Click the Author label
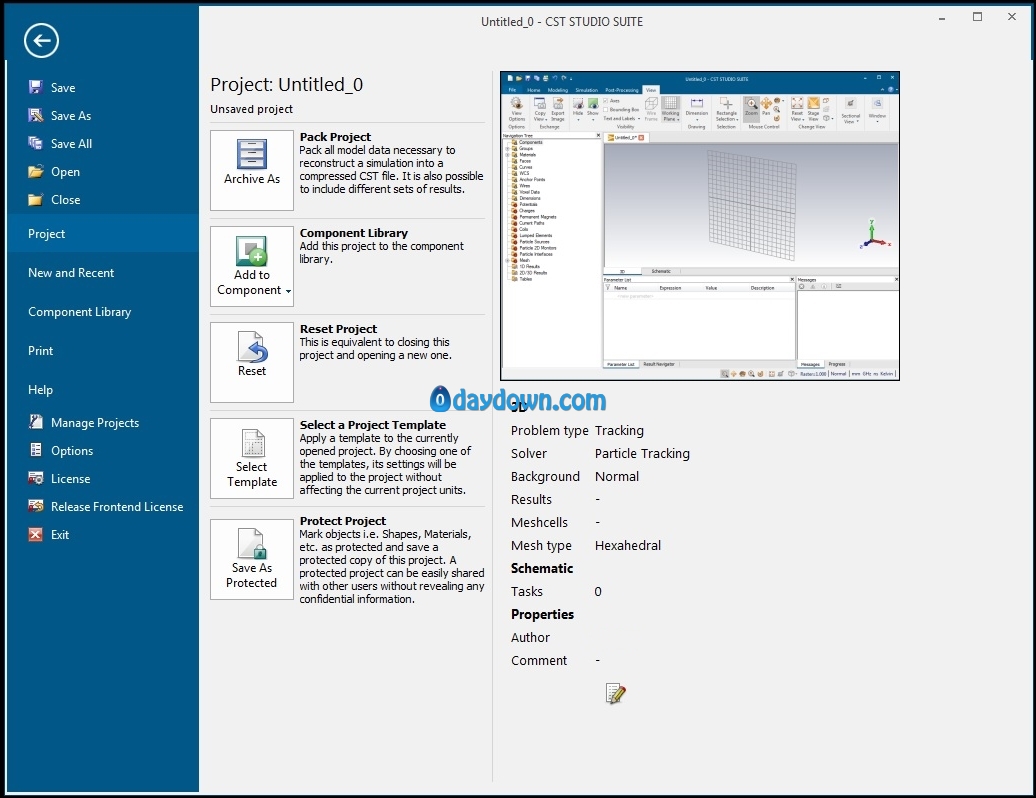 pos(530,637)
